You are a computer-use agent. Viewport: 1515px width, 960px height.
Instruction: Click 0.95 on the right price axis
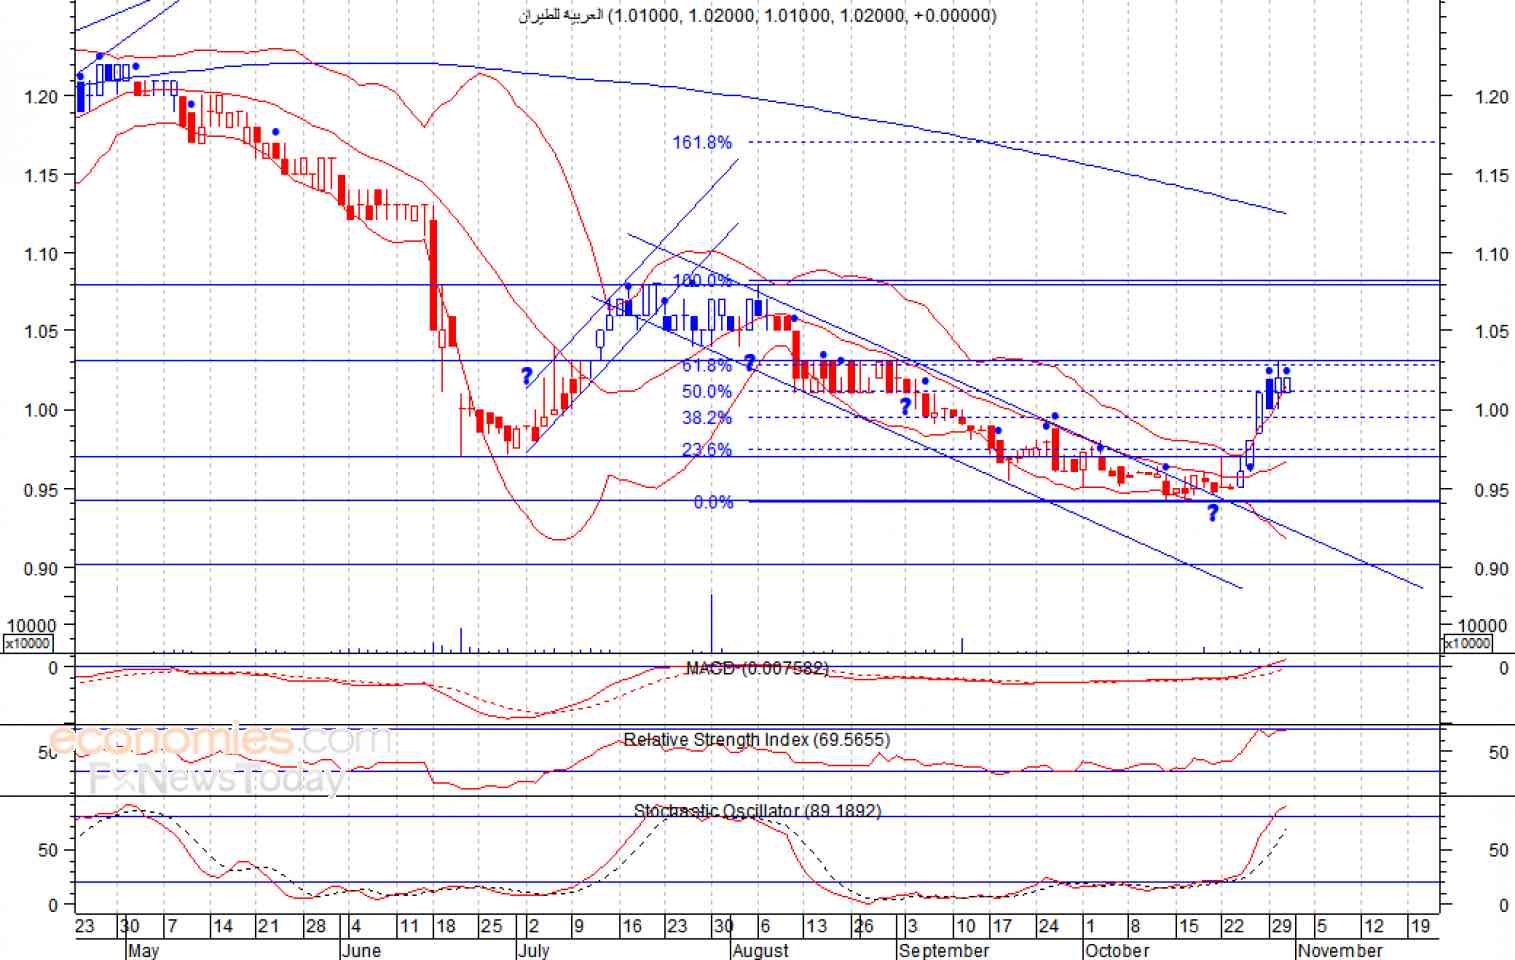(x=1492, y=490)
